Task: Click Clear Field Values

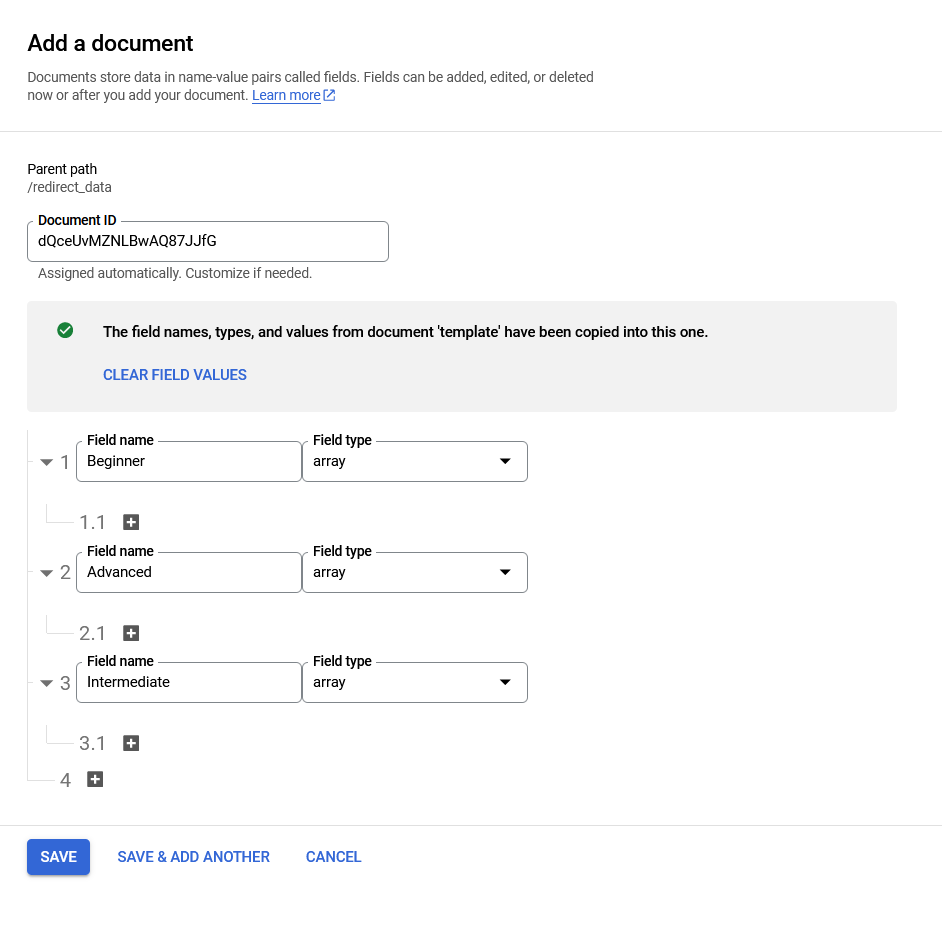Action: [x=175, y=375]
